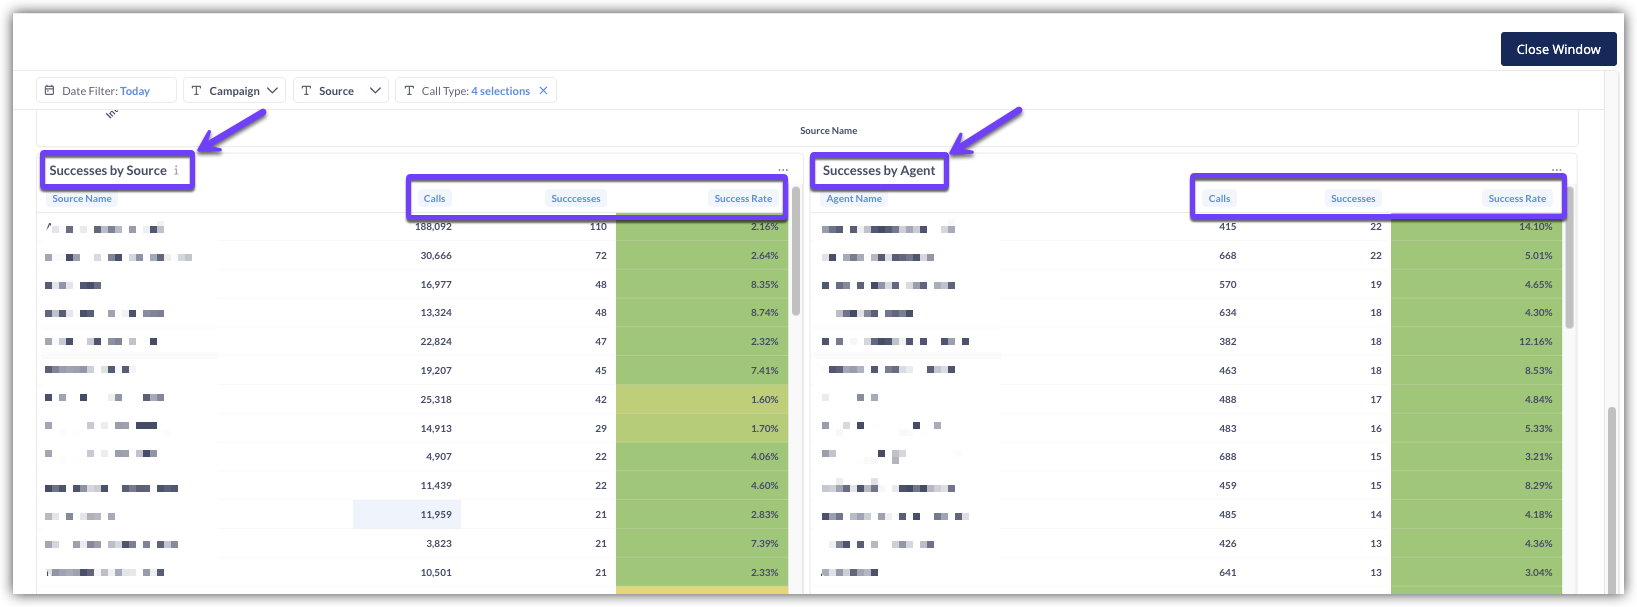This screenshot has width=1637, height=607.
Task: Open the Date Filter Today selector
Action: pos(135,91)
